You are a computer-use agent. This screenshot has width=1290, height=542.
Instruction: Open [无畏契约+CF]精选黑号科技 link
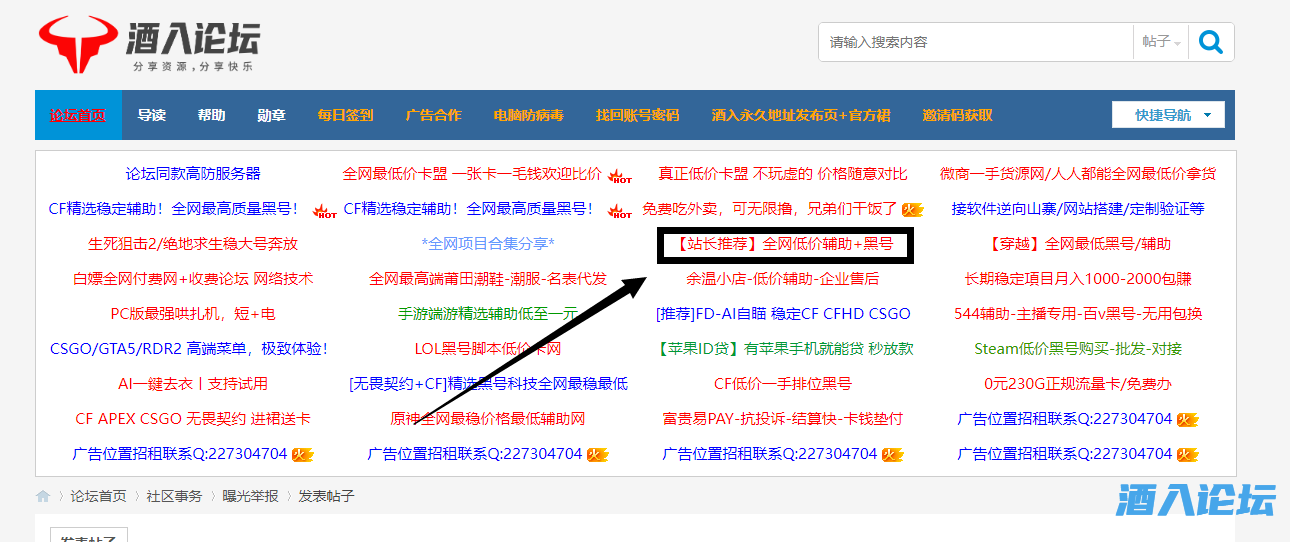coord(488,383)
